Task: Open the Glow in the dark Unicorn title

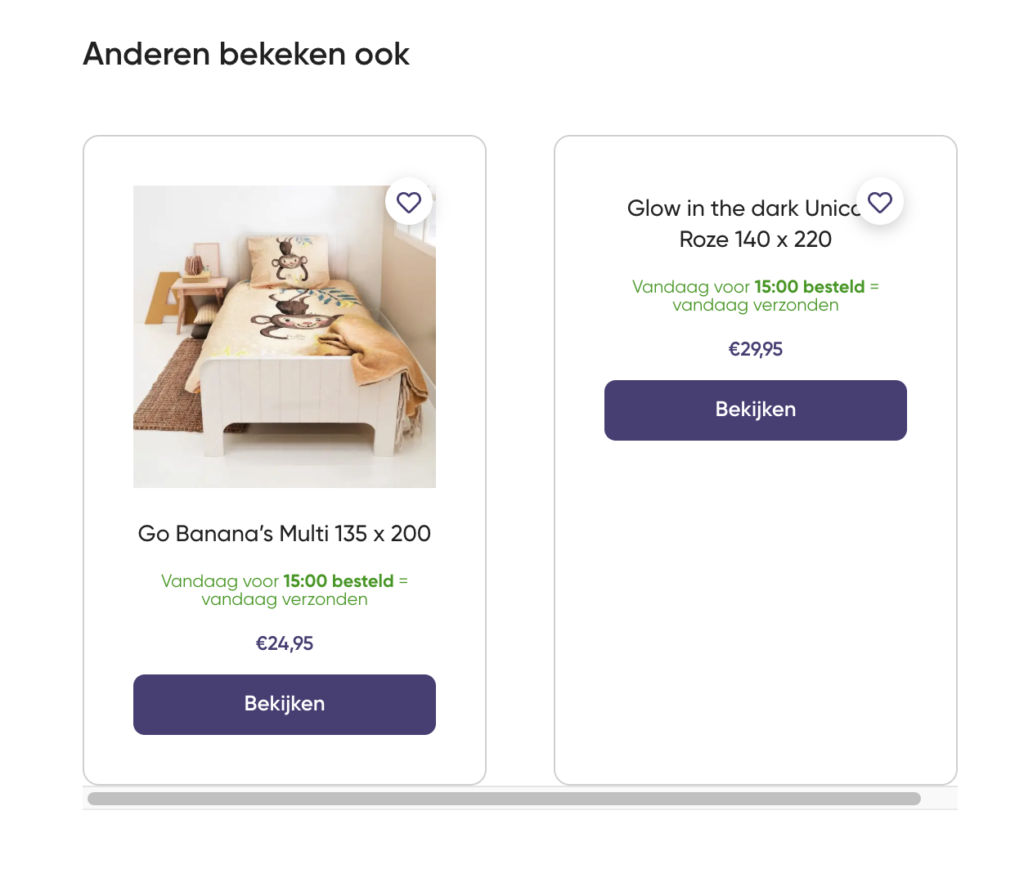Action: tap(742, 209)
